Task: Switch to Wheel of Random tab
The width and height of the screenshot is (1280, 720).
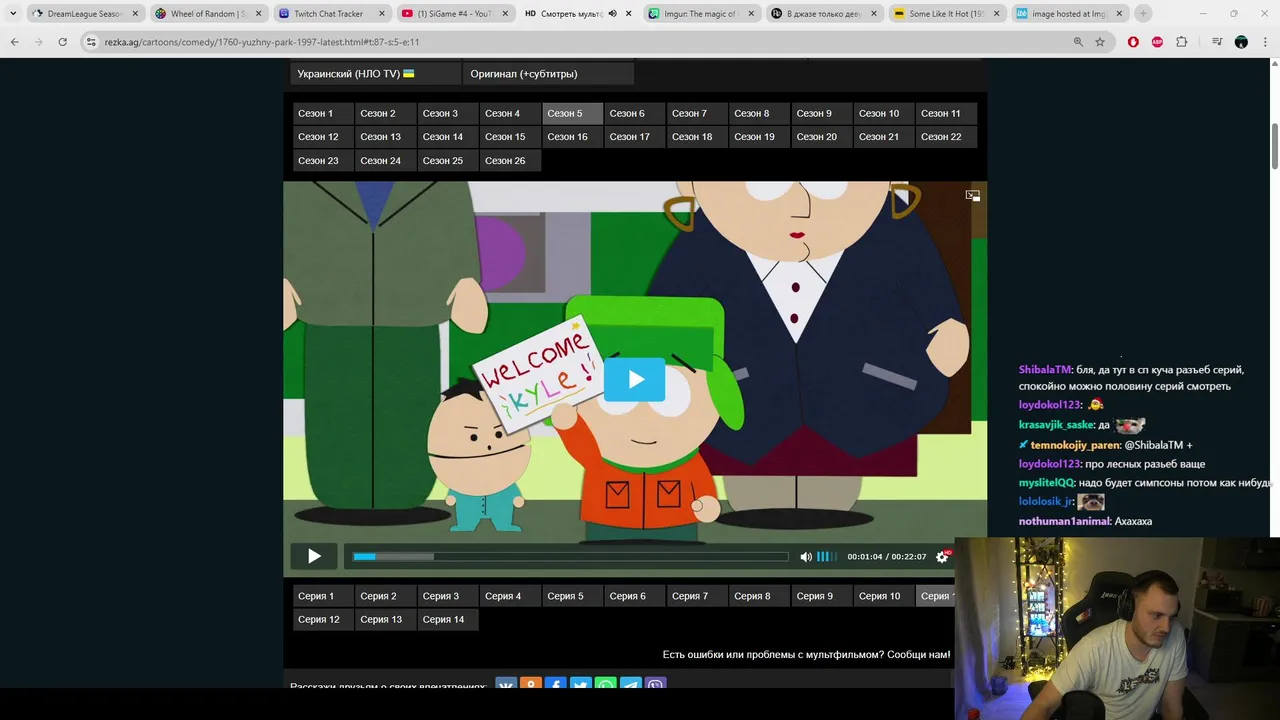Action: pyautogui.click(x=208, y=14)
